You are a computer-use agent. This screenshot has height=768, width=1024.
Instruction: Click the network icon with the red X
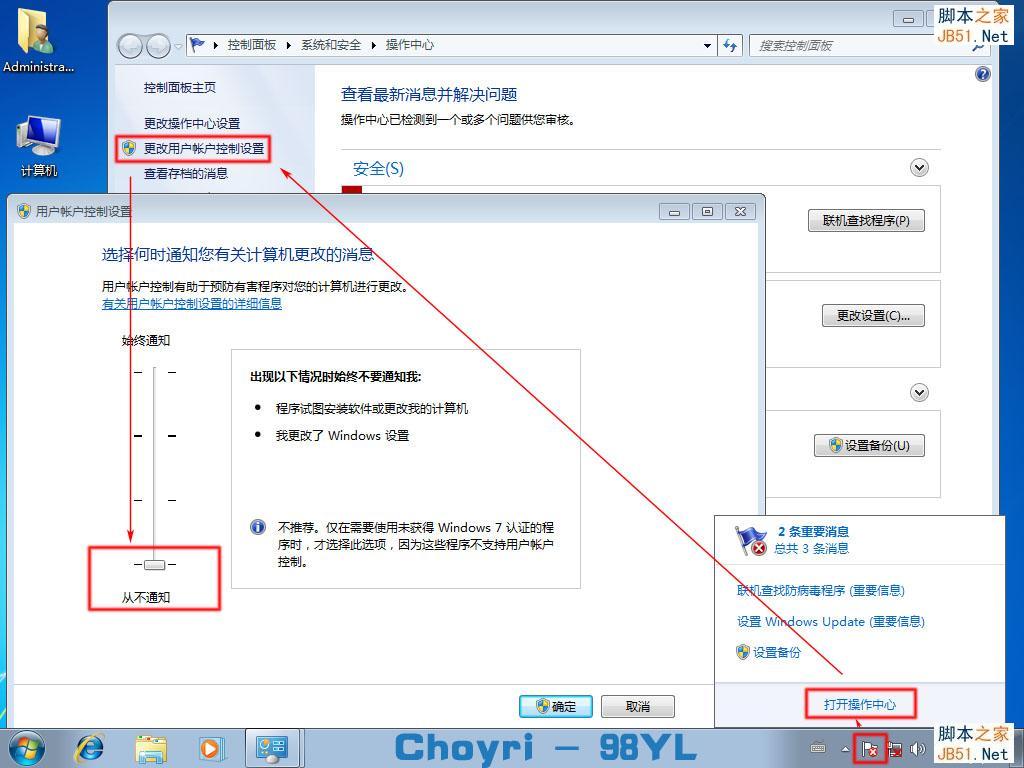click(x=895, y=749)
